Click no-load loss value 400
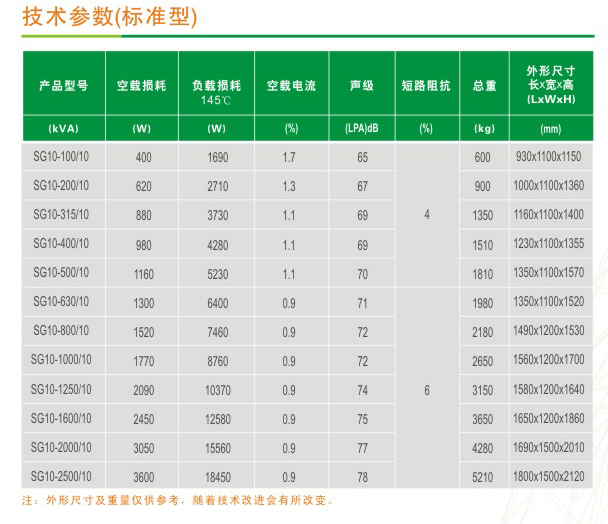Image resolution: width=608 pixels, height=524 pixels. coord(143,157)
